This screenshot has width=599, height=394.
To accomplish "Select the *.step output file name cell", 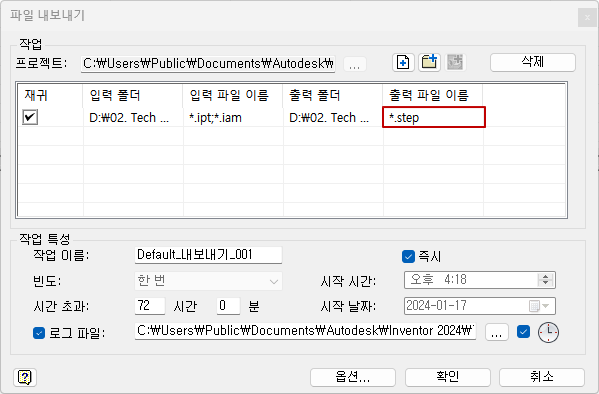I will click(434, 117).
